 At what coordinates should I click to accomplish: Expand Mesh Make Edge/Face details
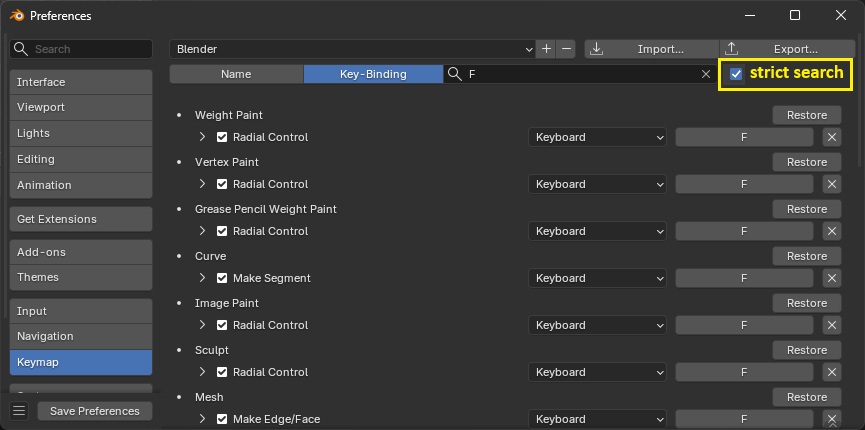pos(202,418)
